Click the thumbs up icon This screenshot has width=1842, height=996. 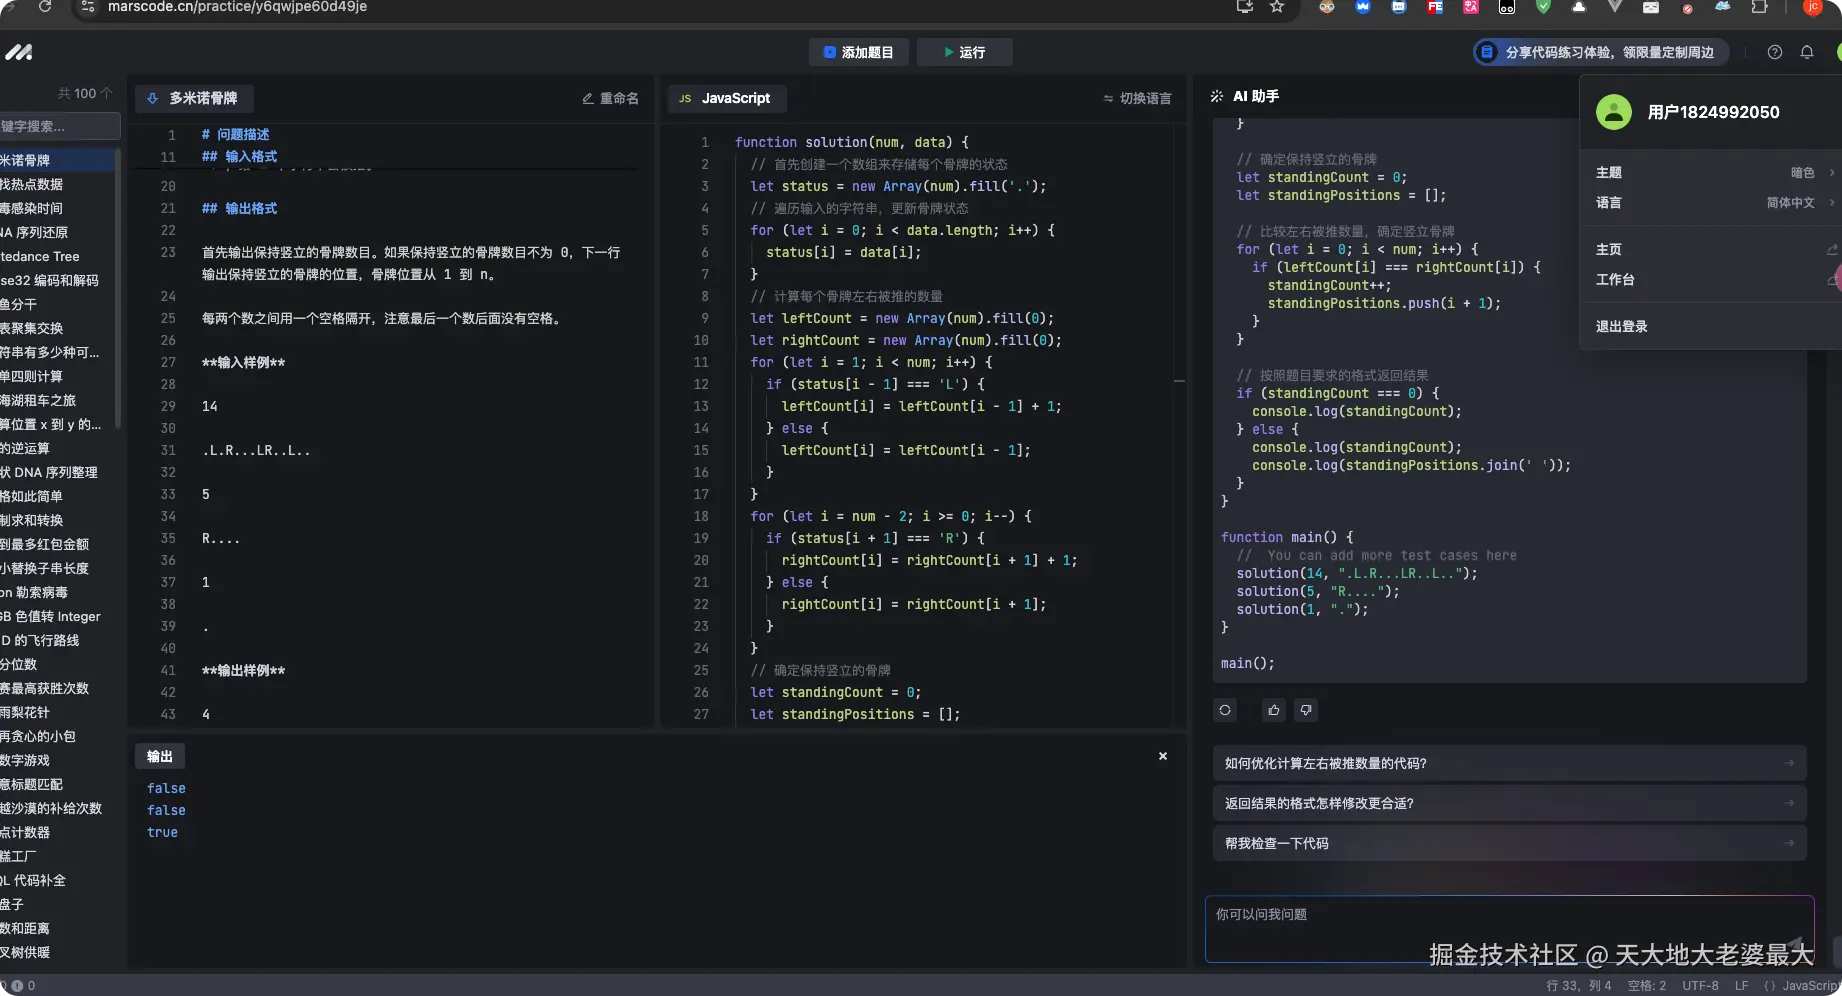[x=1273, y=710]
